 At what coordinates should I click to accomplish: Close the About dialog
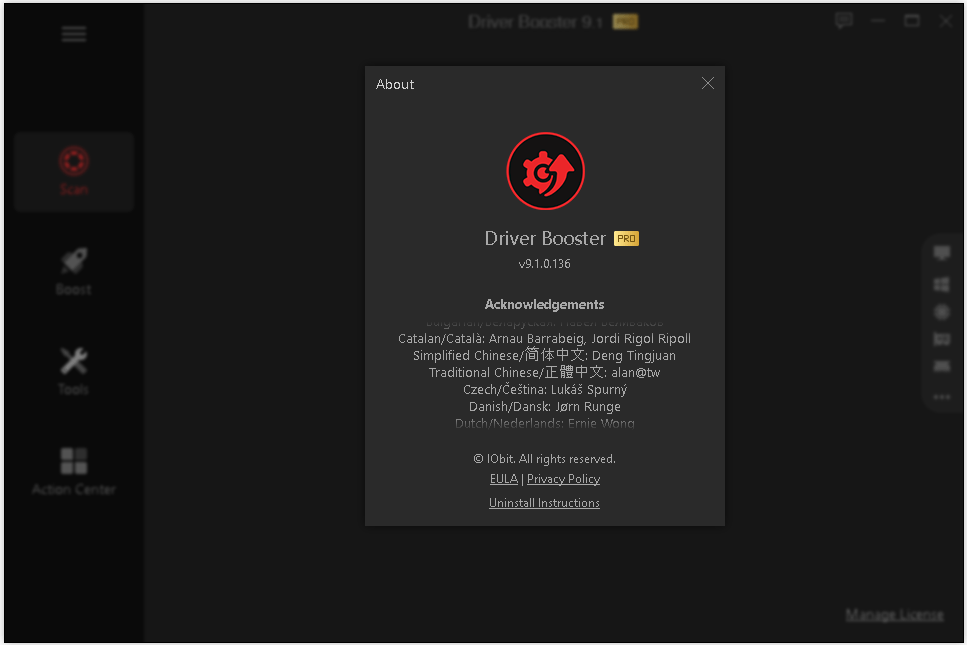pyautogui.click(x=707, y=83)
